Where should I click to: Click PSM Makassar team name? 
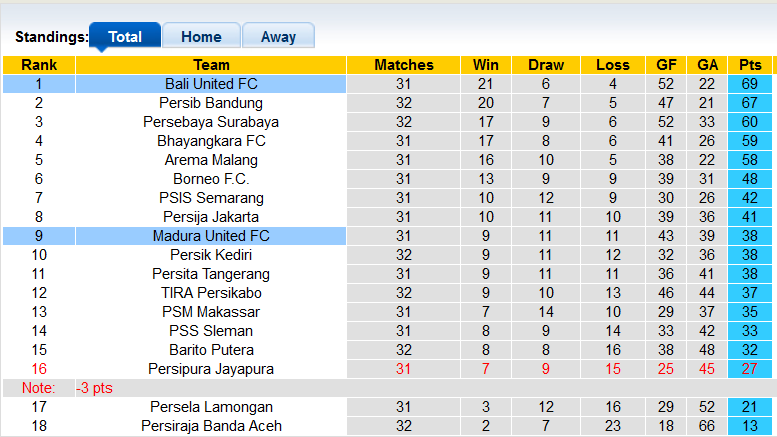[211, 312]
